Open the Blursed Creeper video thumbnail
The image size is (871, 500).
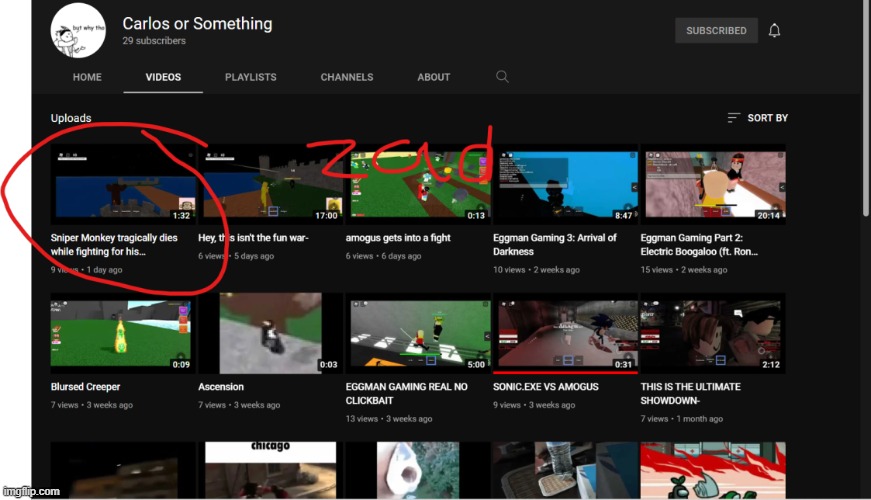122,334
